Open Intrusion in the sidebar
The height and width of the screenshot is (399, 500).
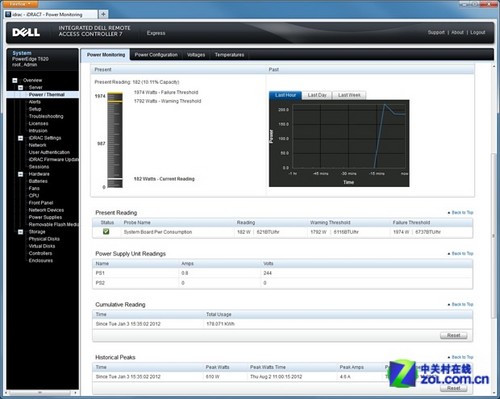point(38,131)
